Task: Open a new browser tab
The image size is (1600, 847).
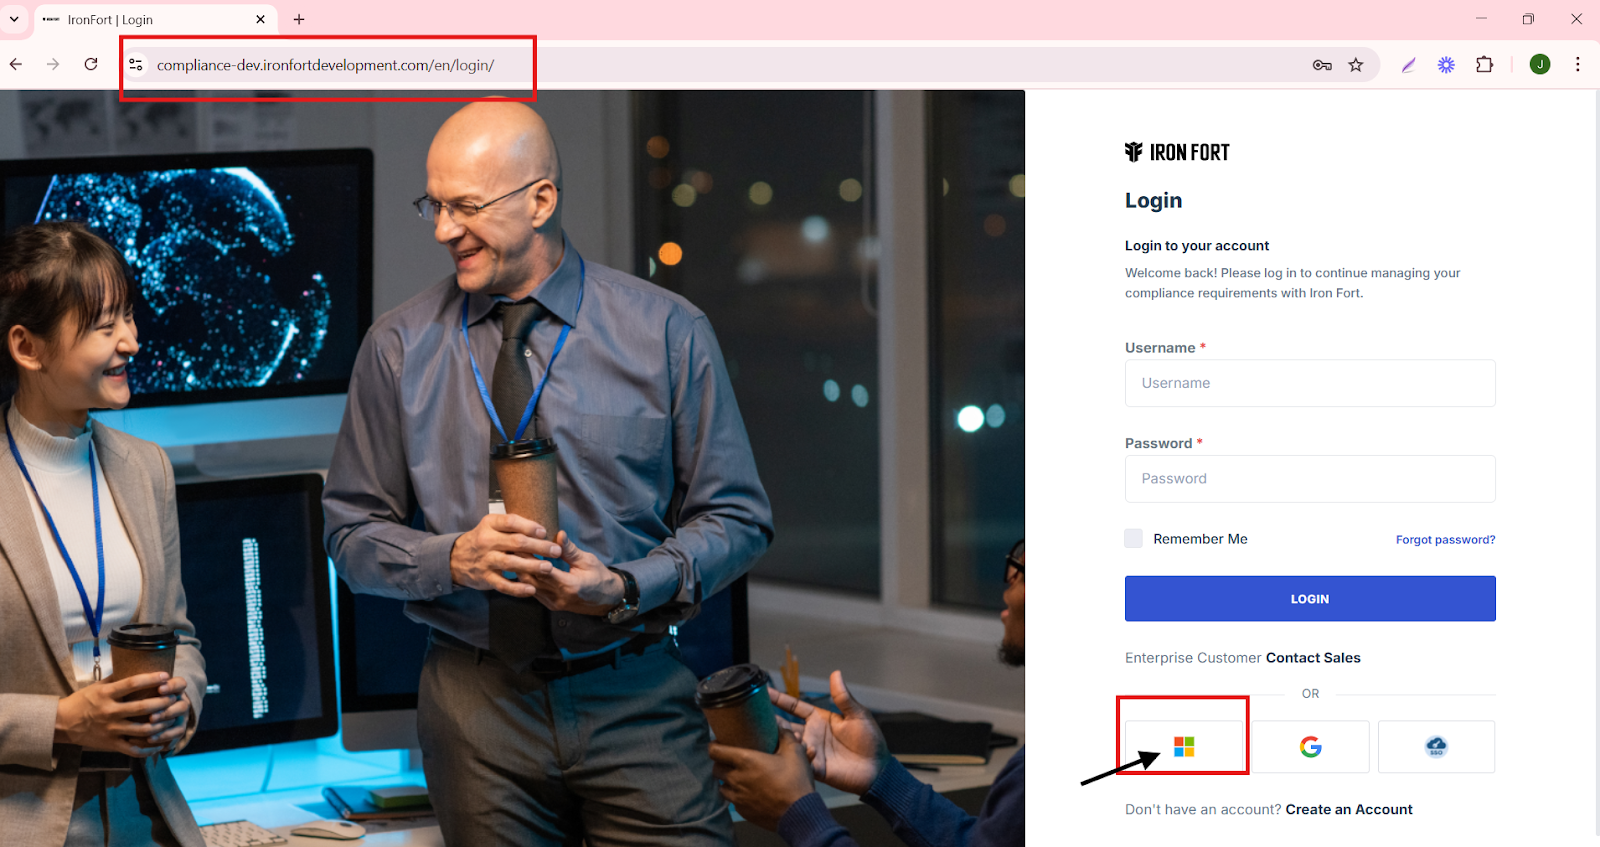Action: coord(299,19)
